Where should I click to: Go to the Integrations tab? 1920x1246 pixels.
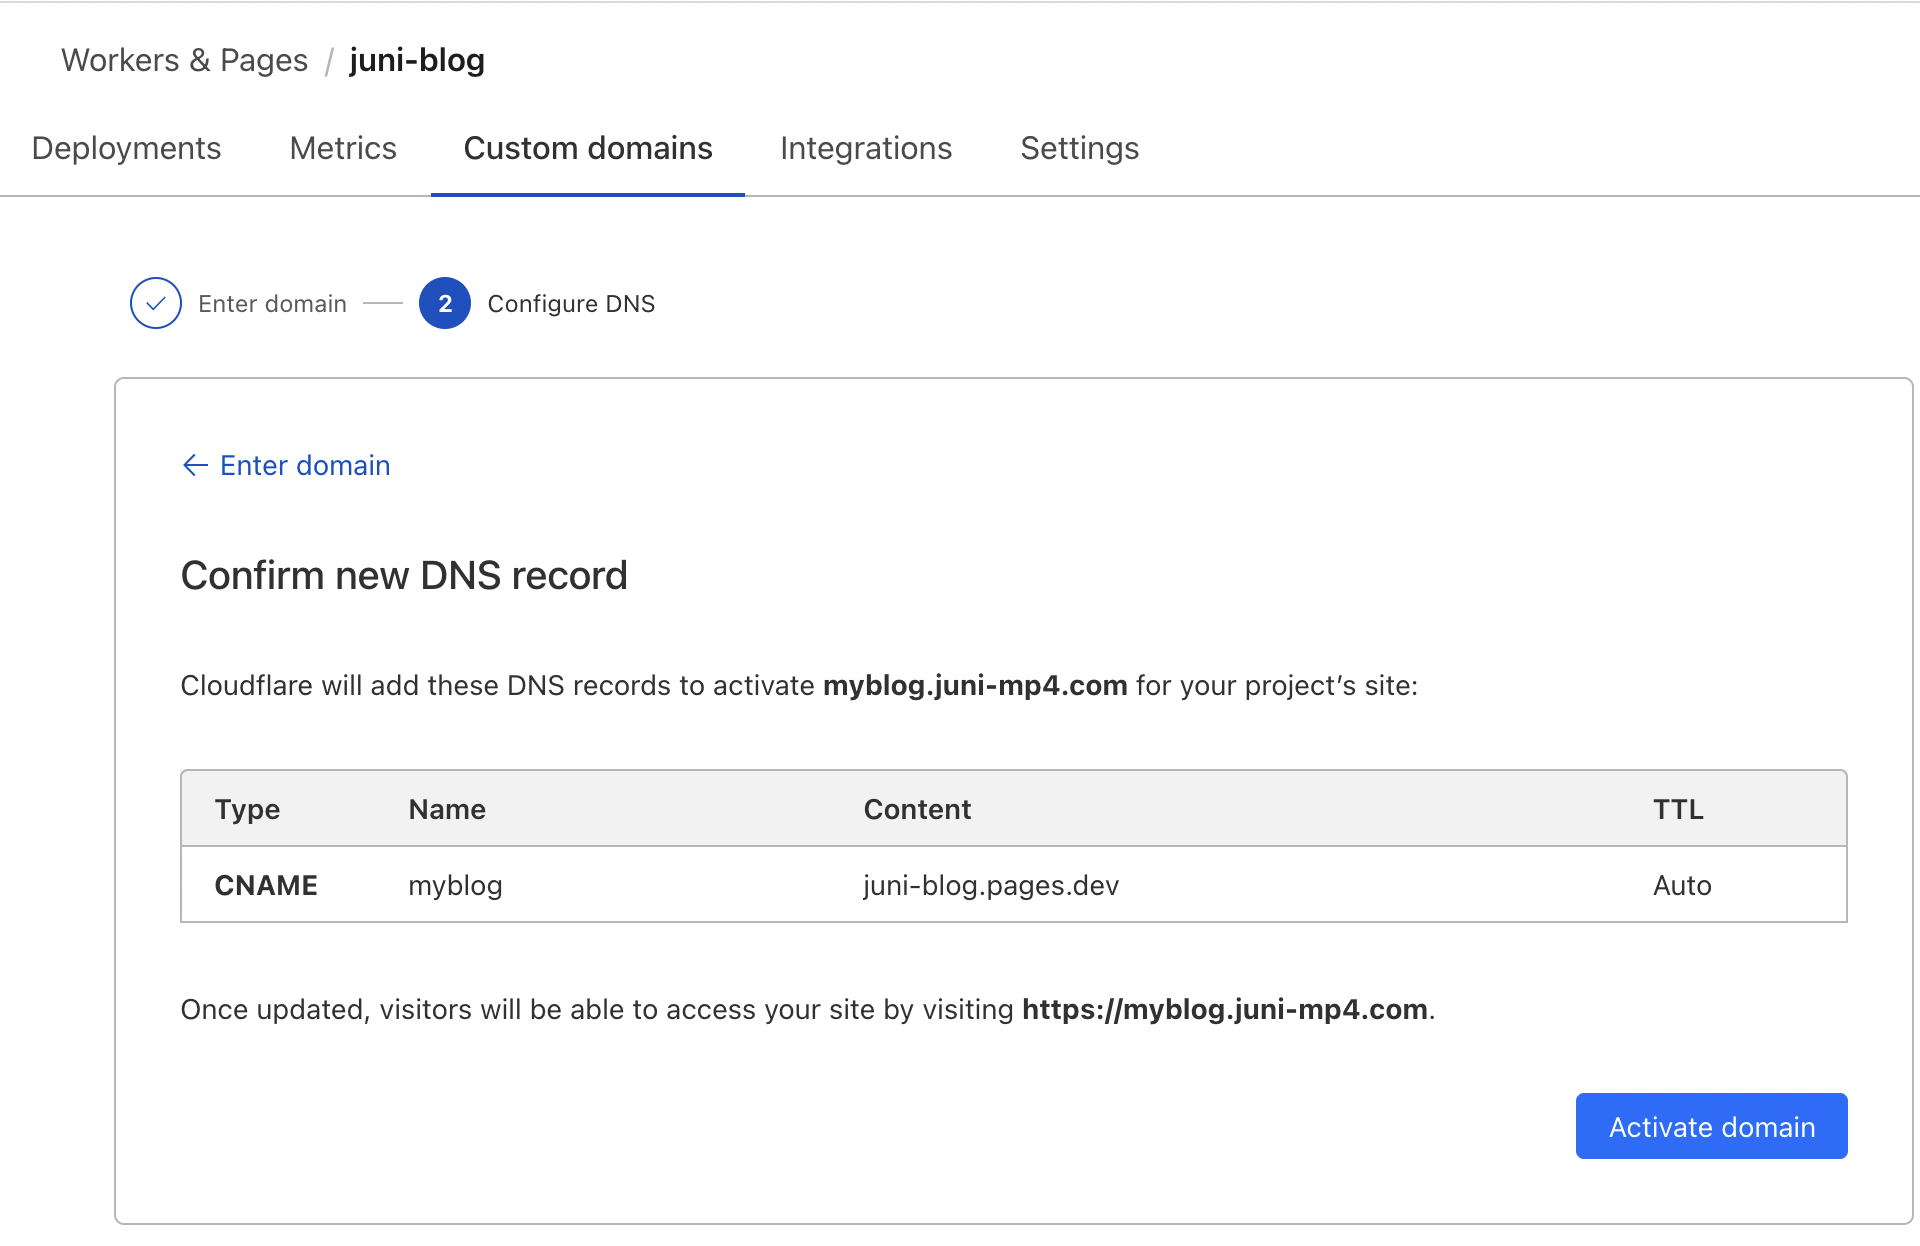(866, 148)
